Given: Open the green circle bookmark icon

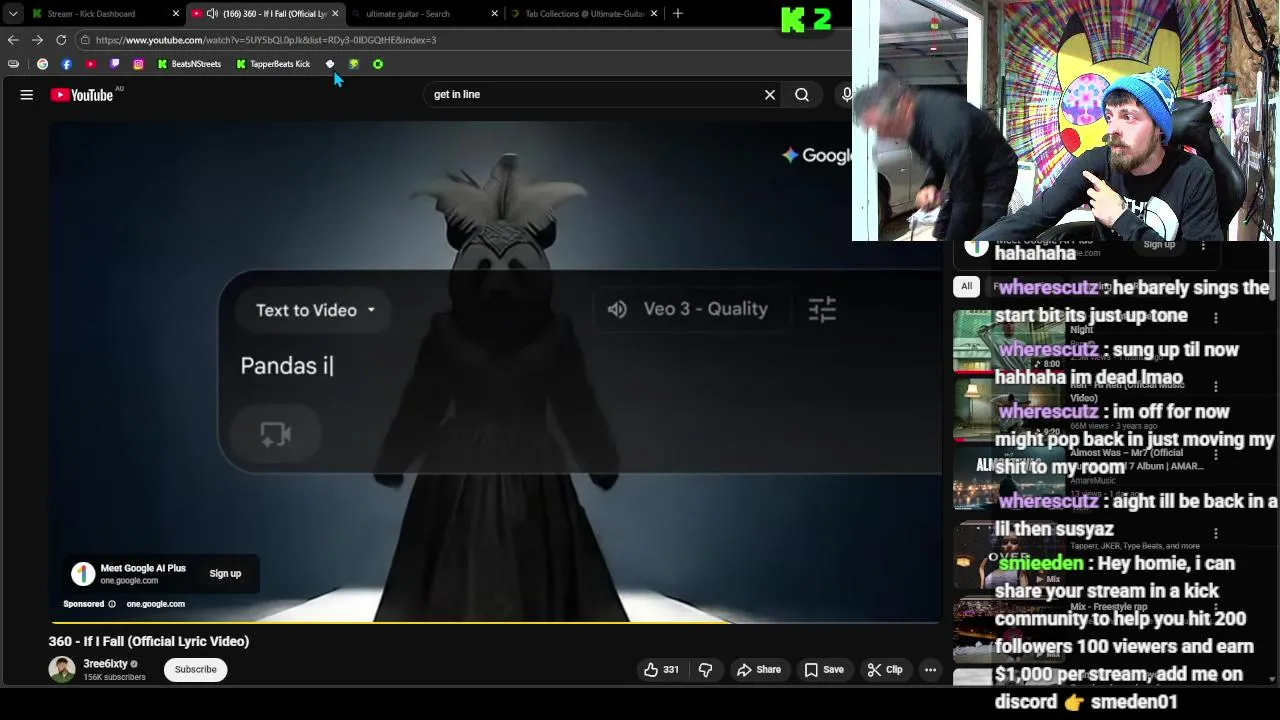Looking at the screenshot, I should (x=378, y=64).
